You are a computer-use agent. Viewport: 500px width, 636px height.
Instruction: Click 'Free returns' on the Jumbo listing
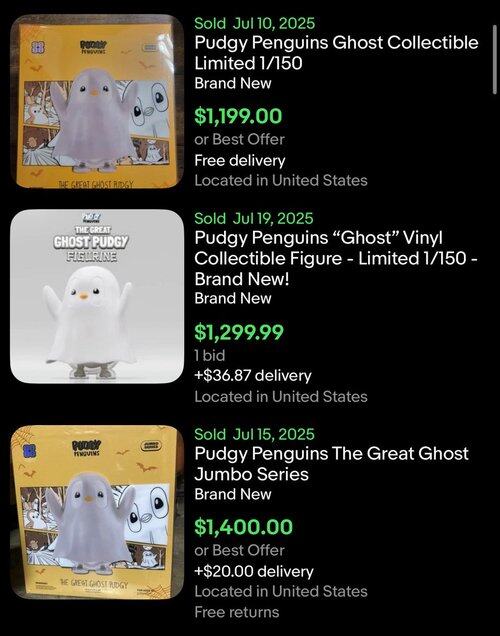coord(237,612)
